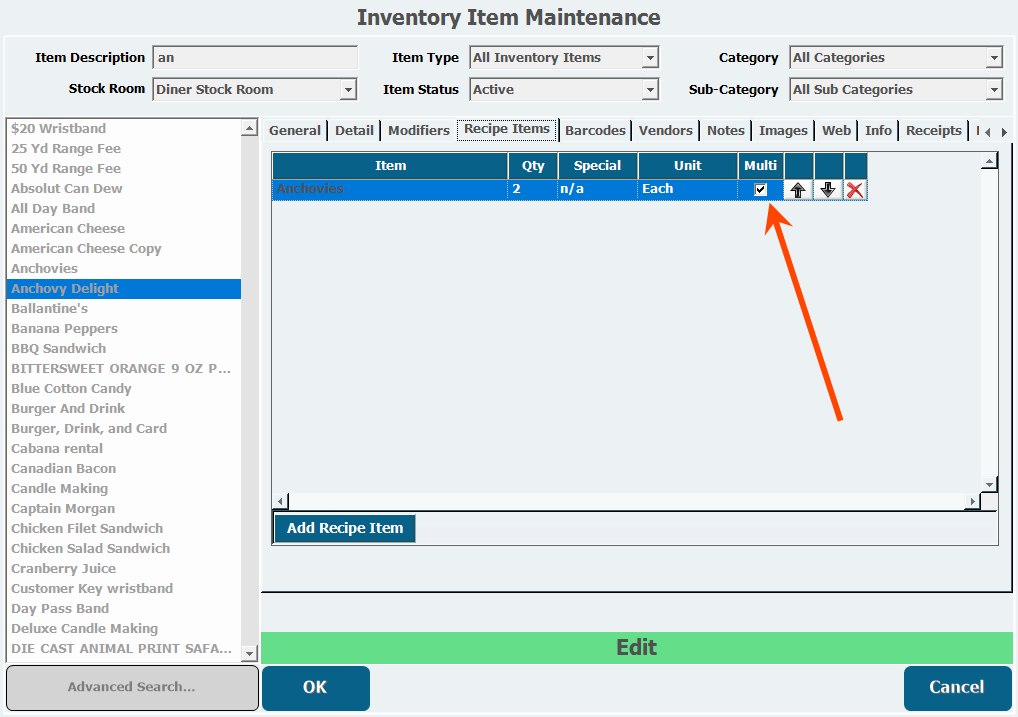Open the Vendors tab

point(665,130)
